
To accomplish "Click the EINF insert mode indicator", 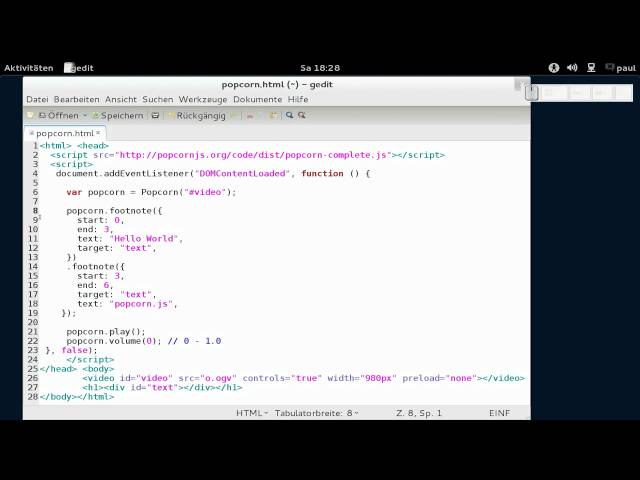I will tap(500, 413).
